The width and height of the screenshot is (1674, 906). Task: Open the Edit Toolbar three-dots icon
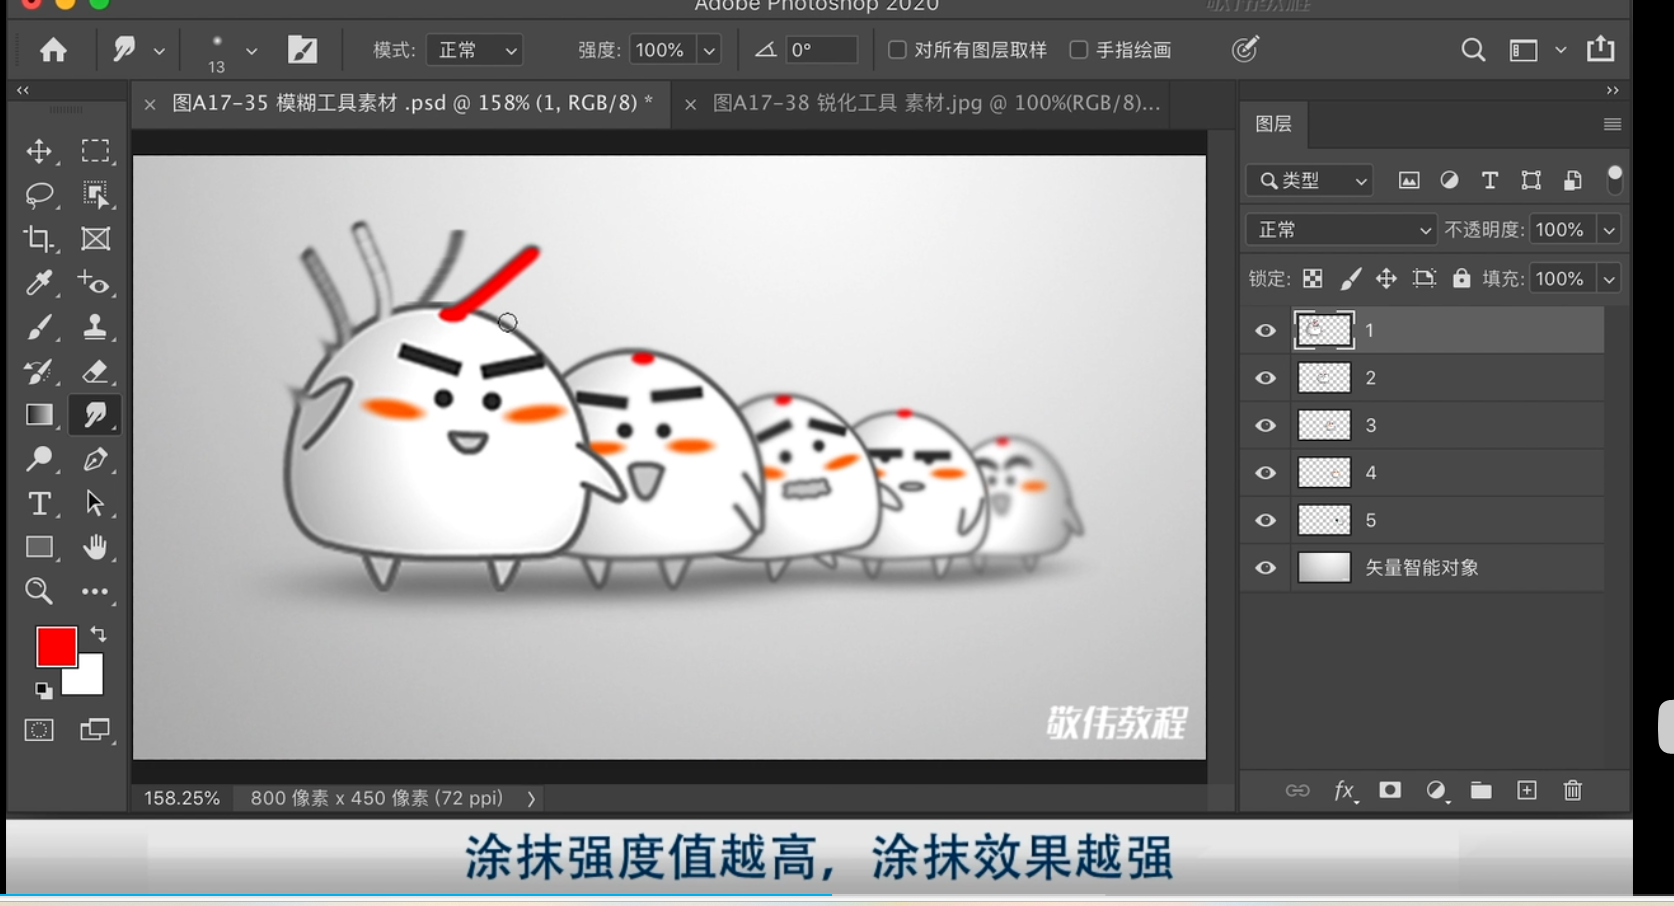95,591
